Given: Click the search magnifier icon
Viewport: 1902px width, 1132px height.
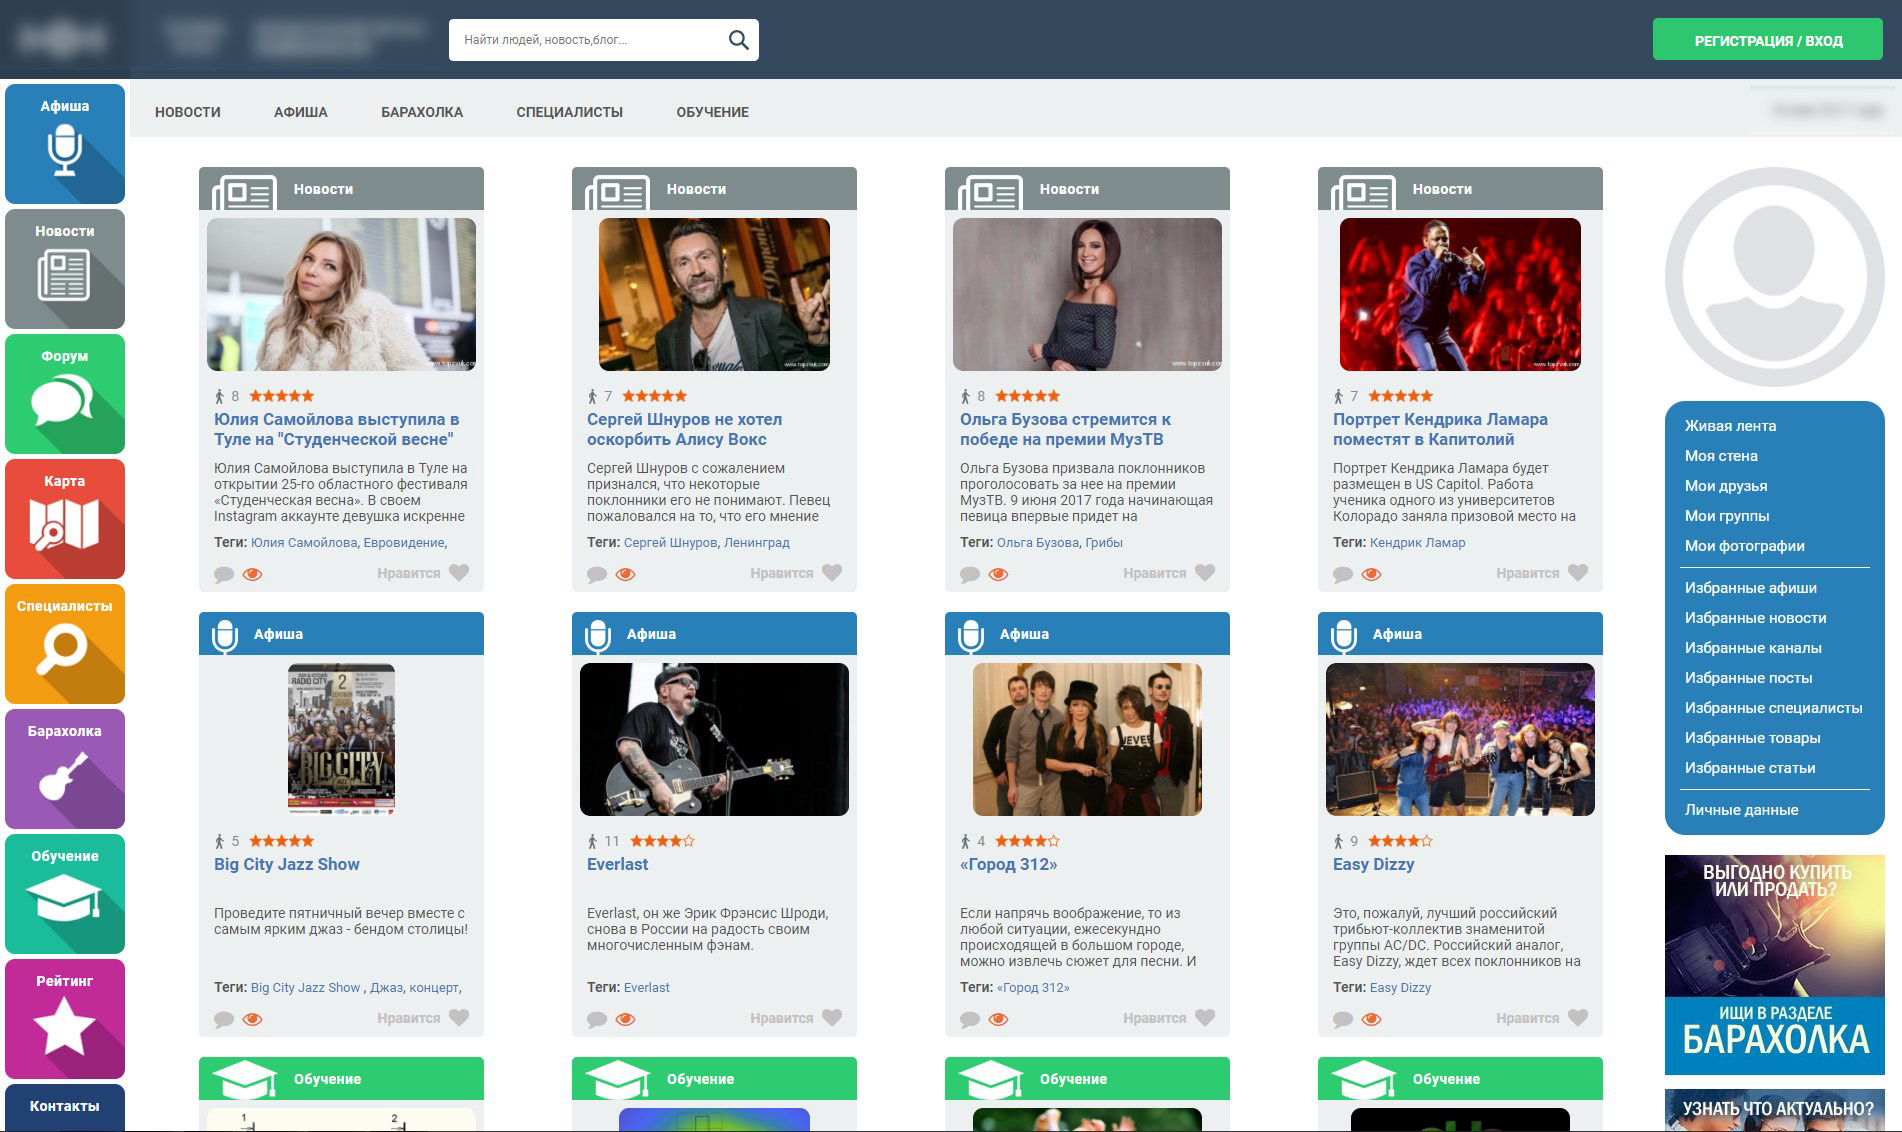Looking at the screenshot, I should pyautogui.click(x=738, y=40).
